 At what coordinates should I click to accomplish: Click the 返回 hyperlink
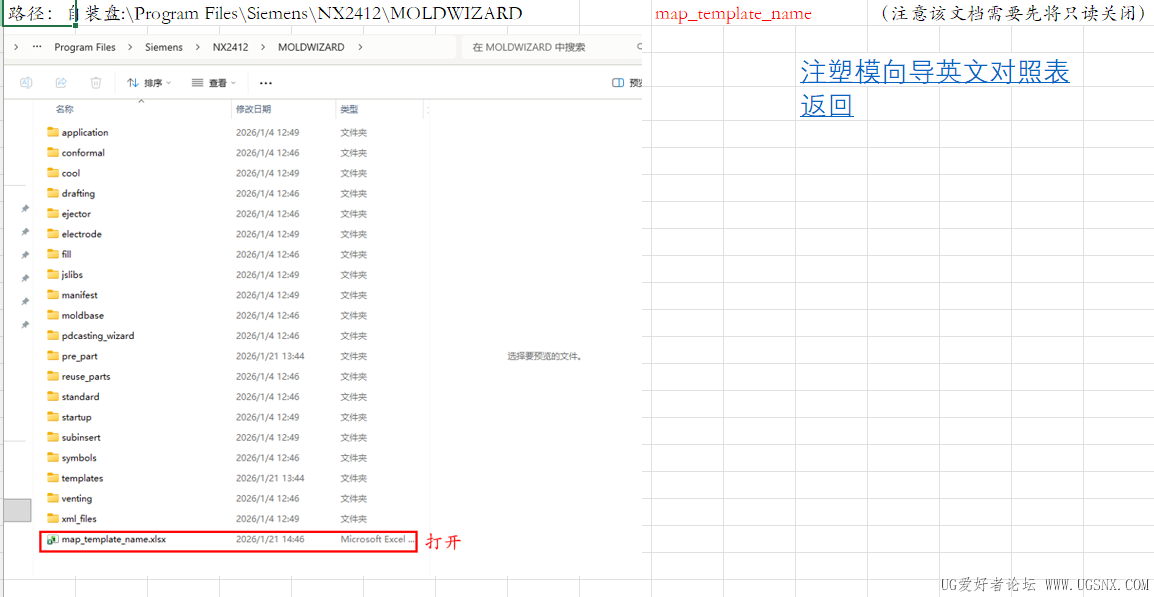[x=826, y=106]
